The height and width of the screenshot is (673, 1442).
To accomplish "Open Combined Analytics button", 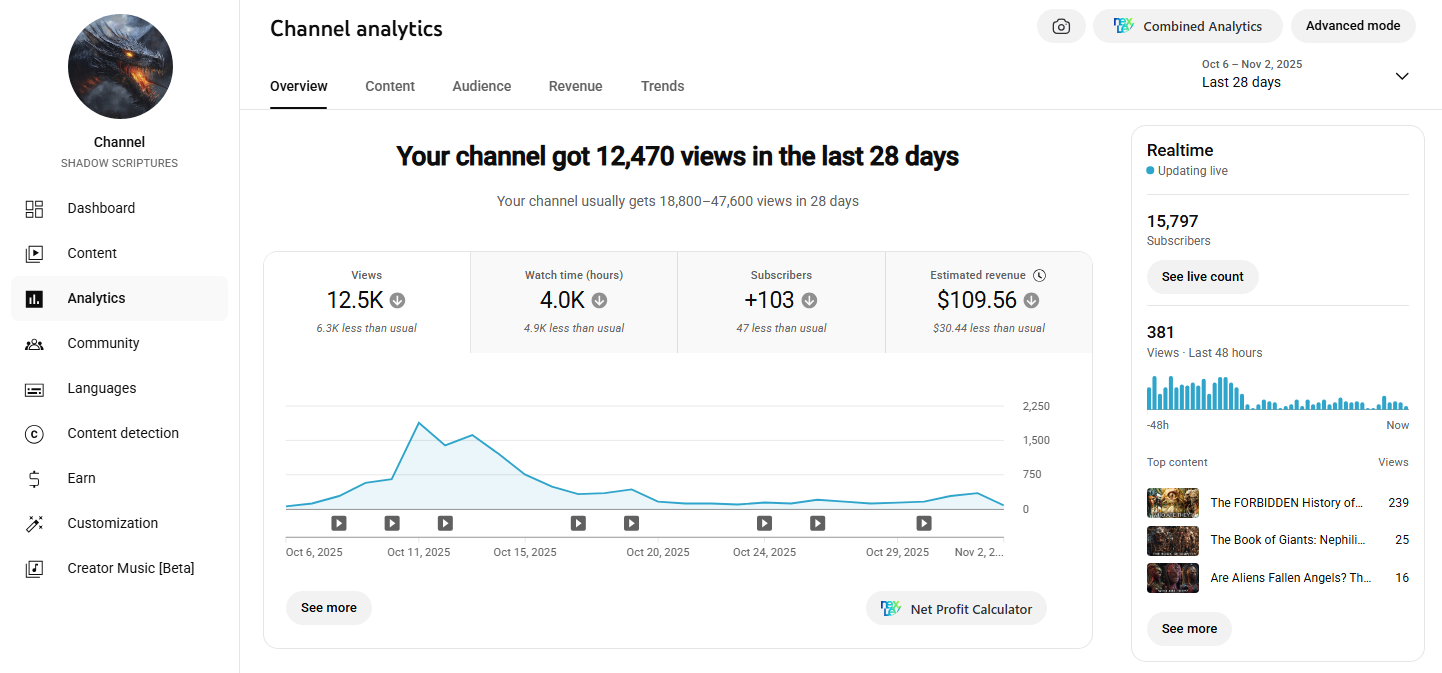I will click(1187, 27).
